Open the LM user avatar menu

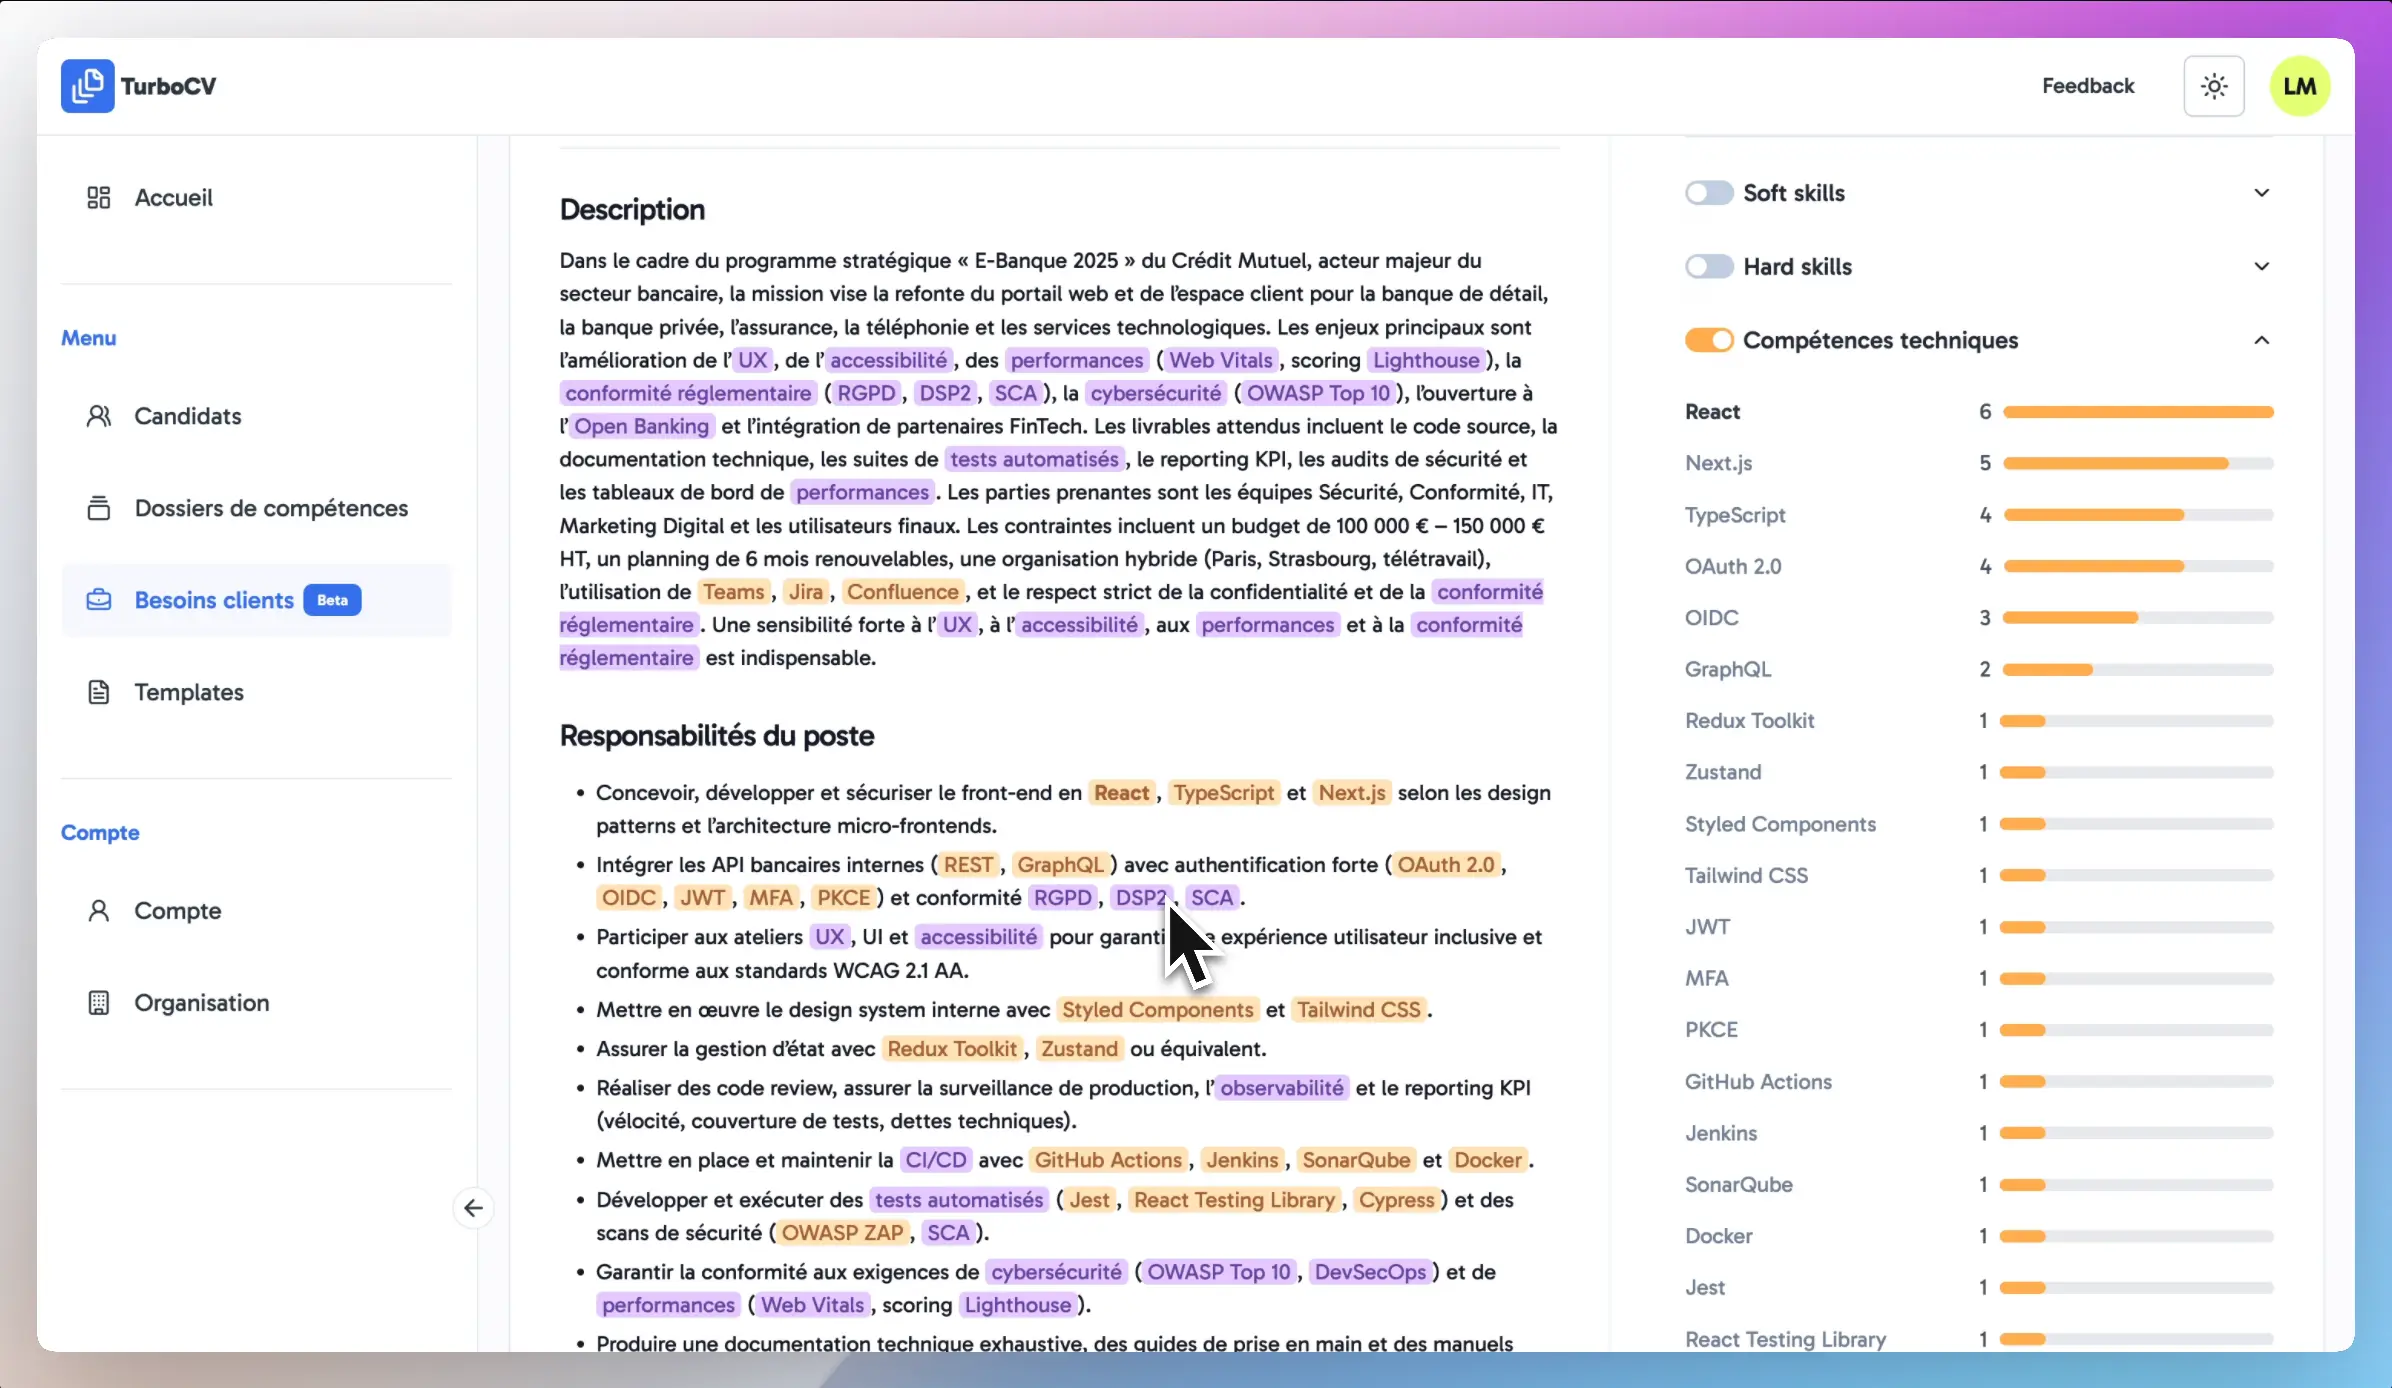point(2300,86)
